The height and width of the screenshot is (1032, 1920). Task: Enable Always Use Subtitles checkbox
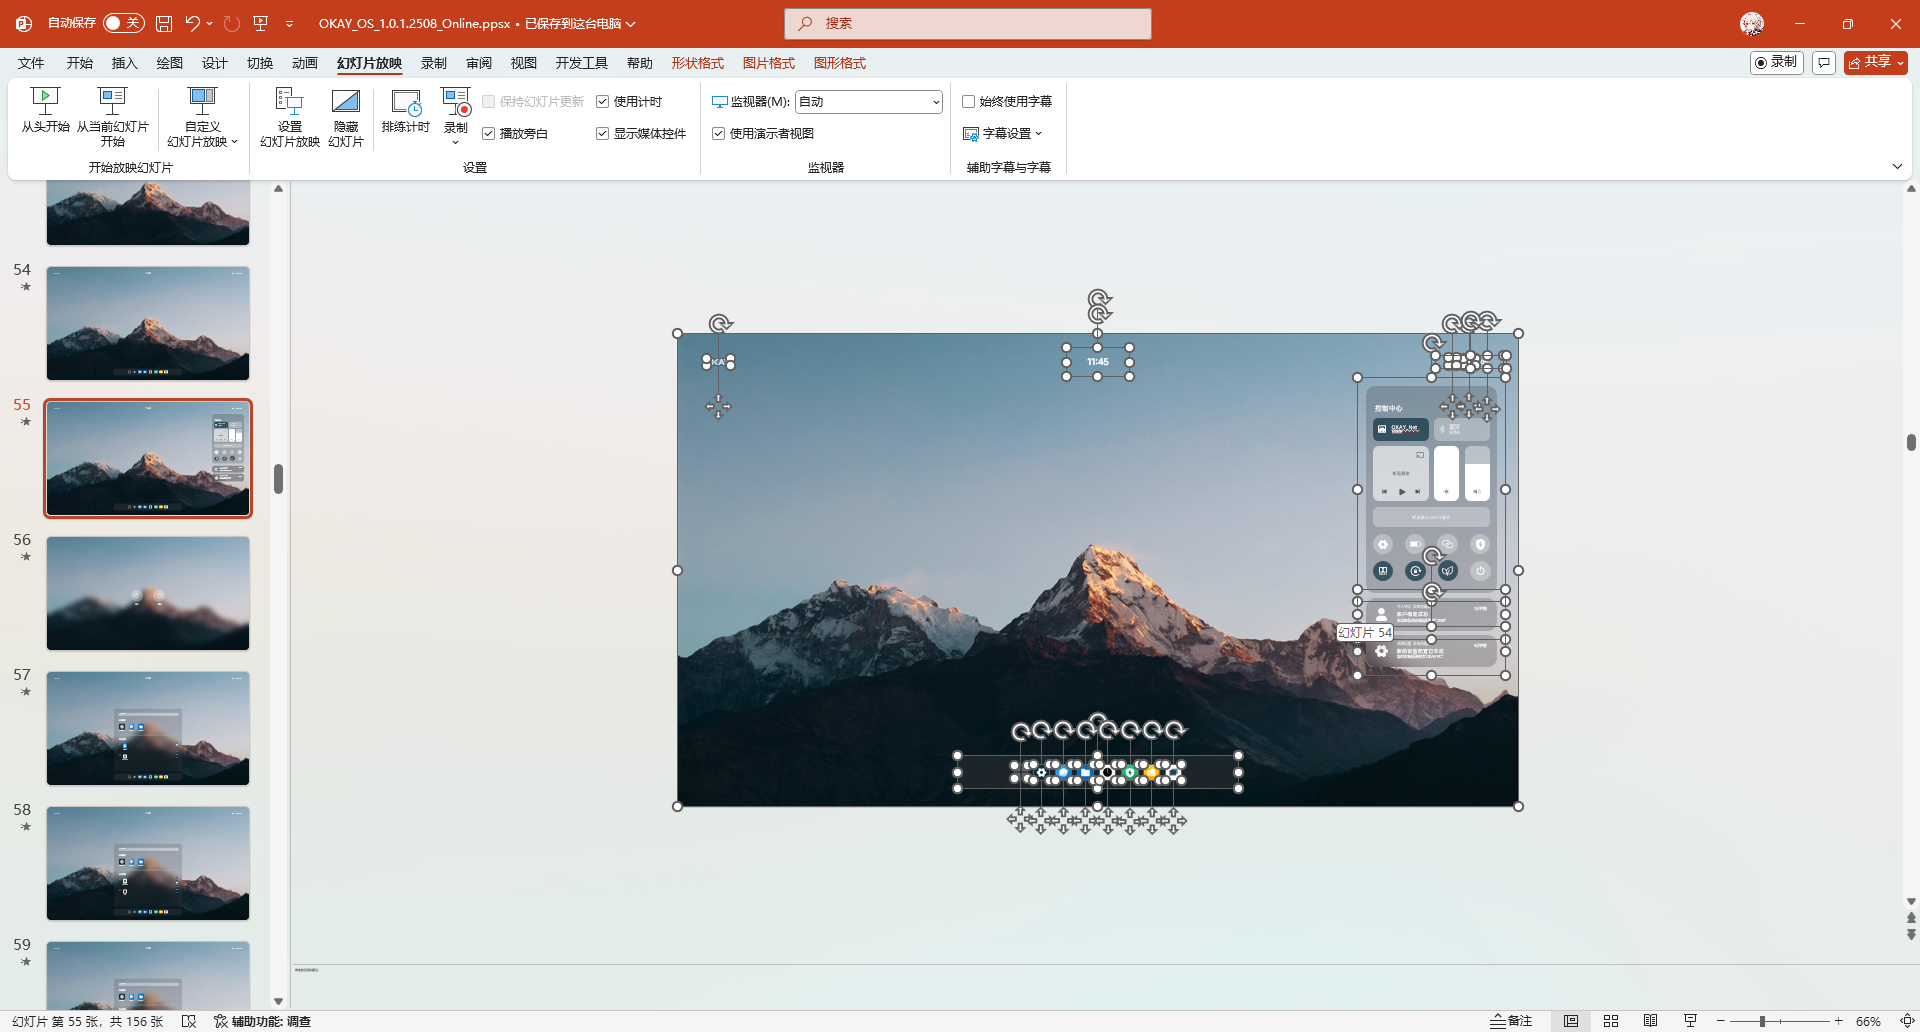[968, 102]
